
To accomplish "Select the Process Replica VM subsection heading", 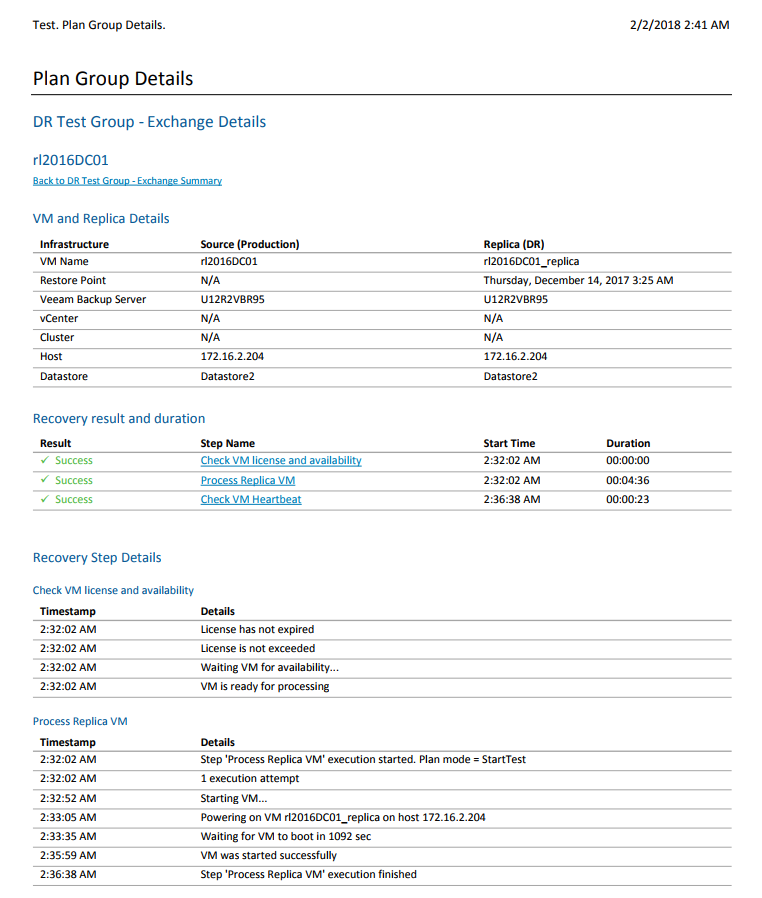I will pos(80,722).
